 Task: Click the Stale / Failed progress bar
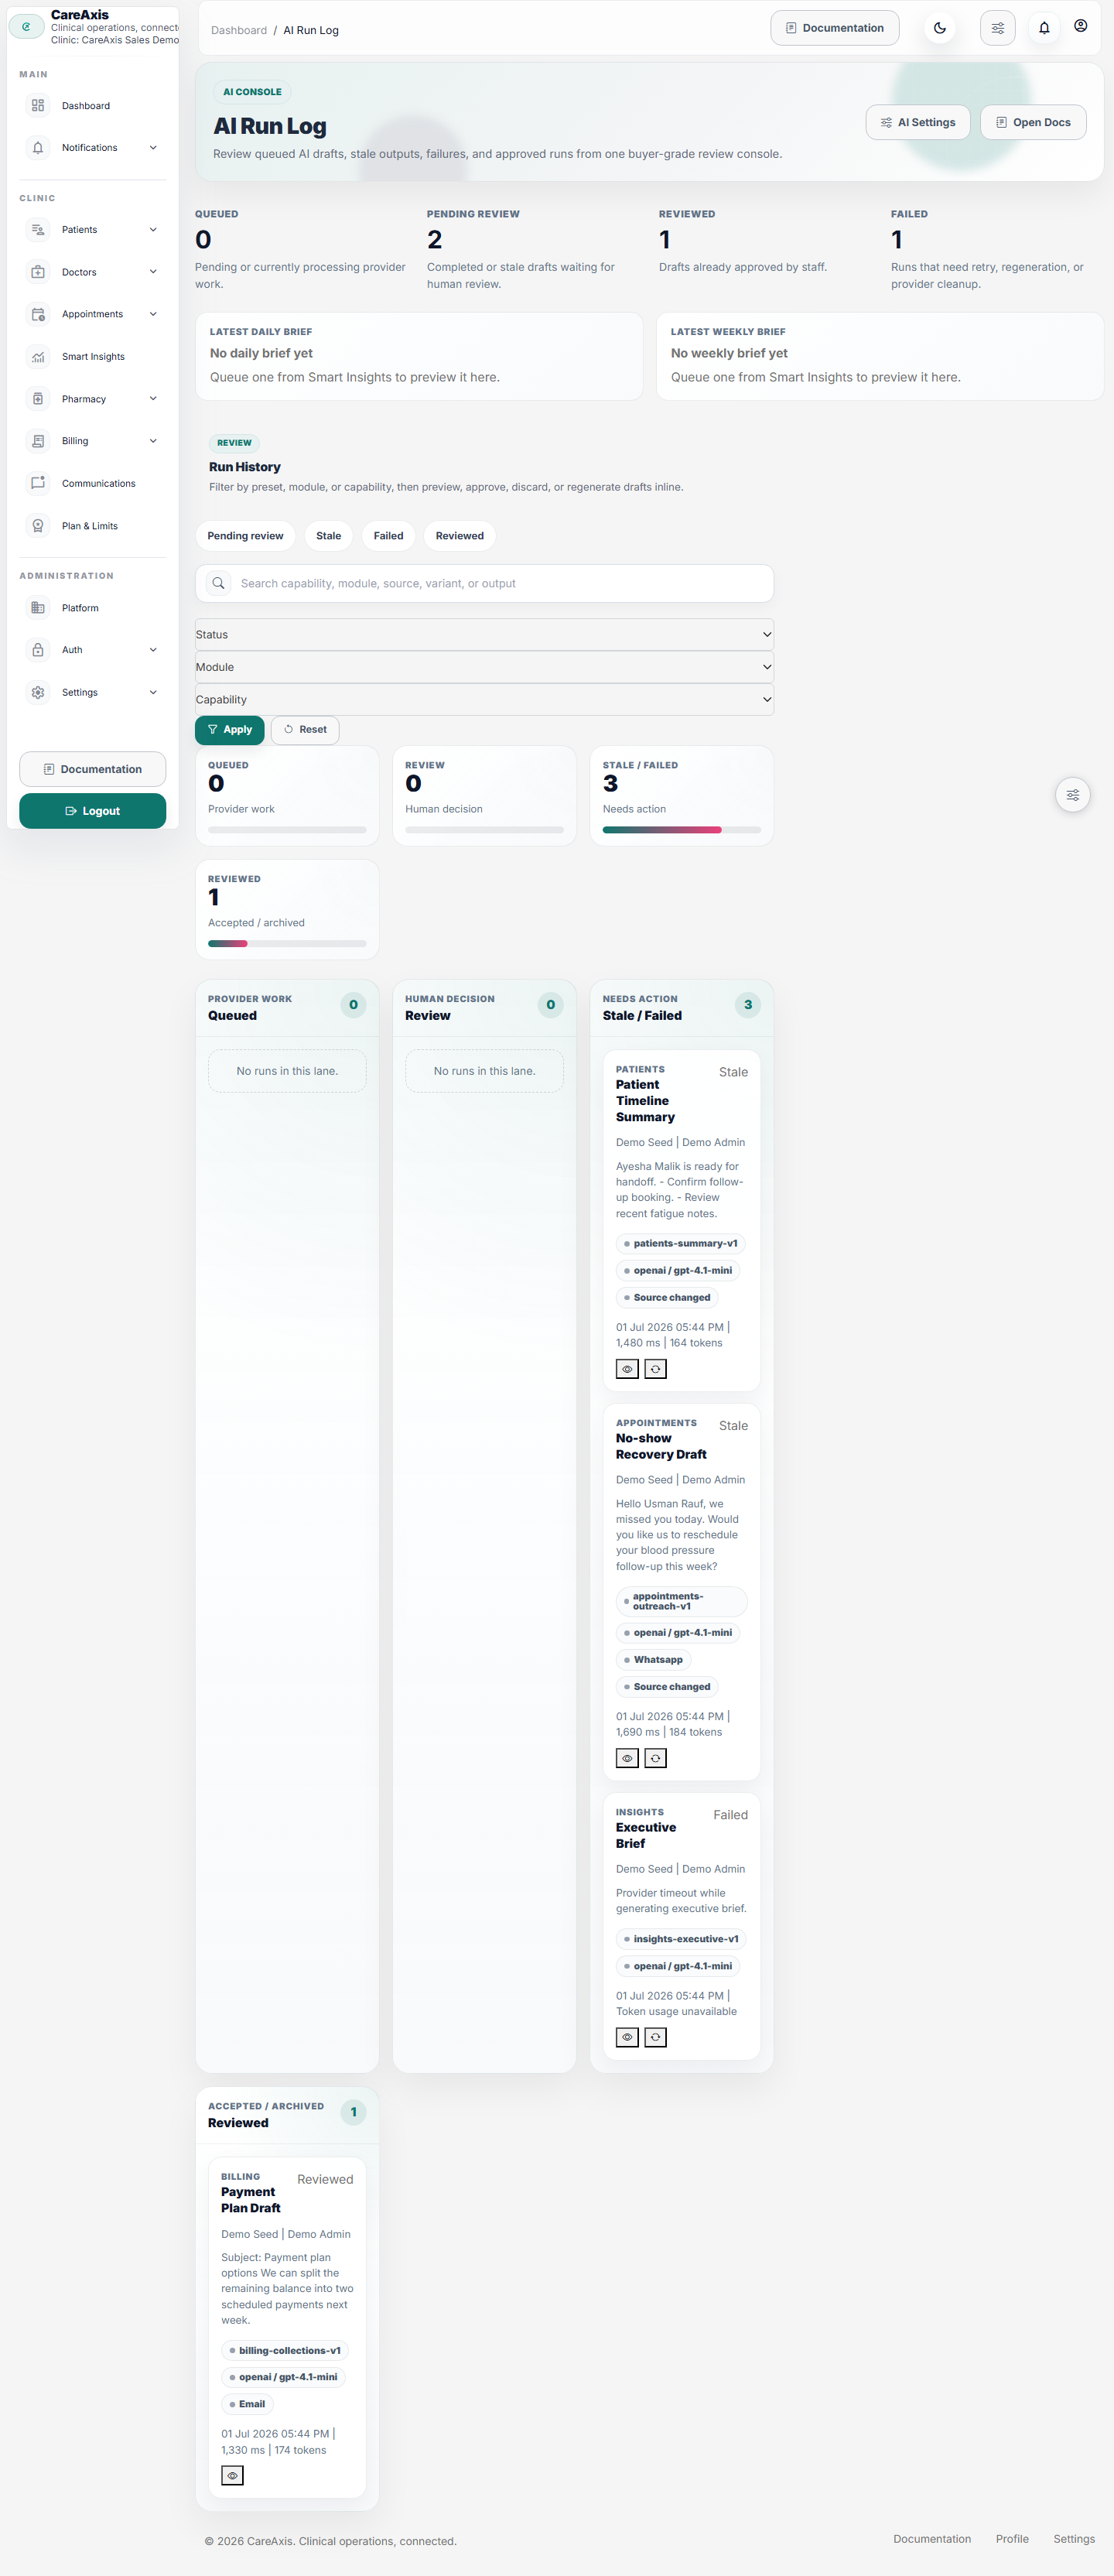pos(681,830)
